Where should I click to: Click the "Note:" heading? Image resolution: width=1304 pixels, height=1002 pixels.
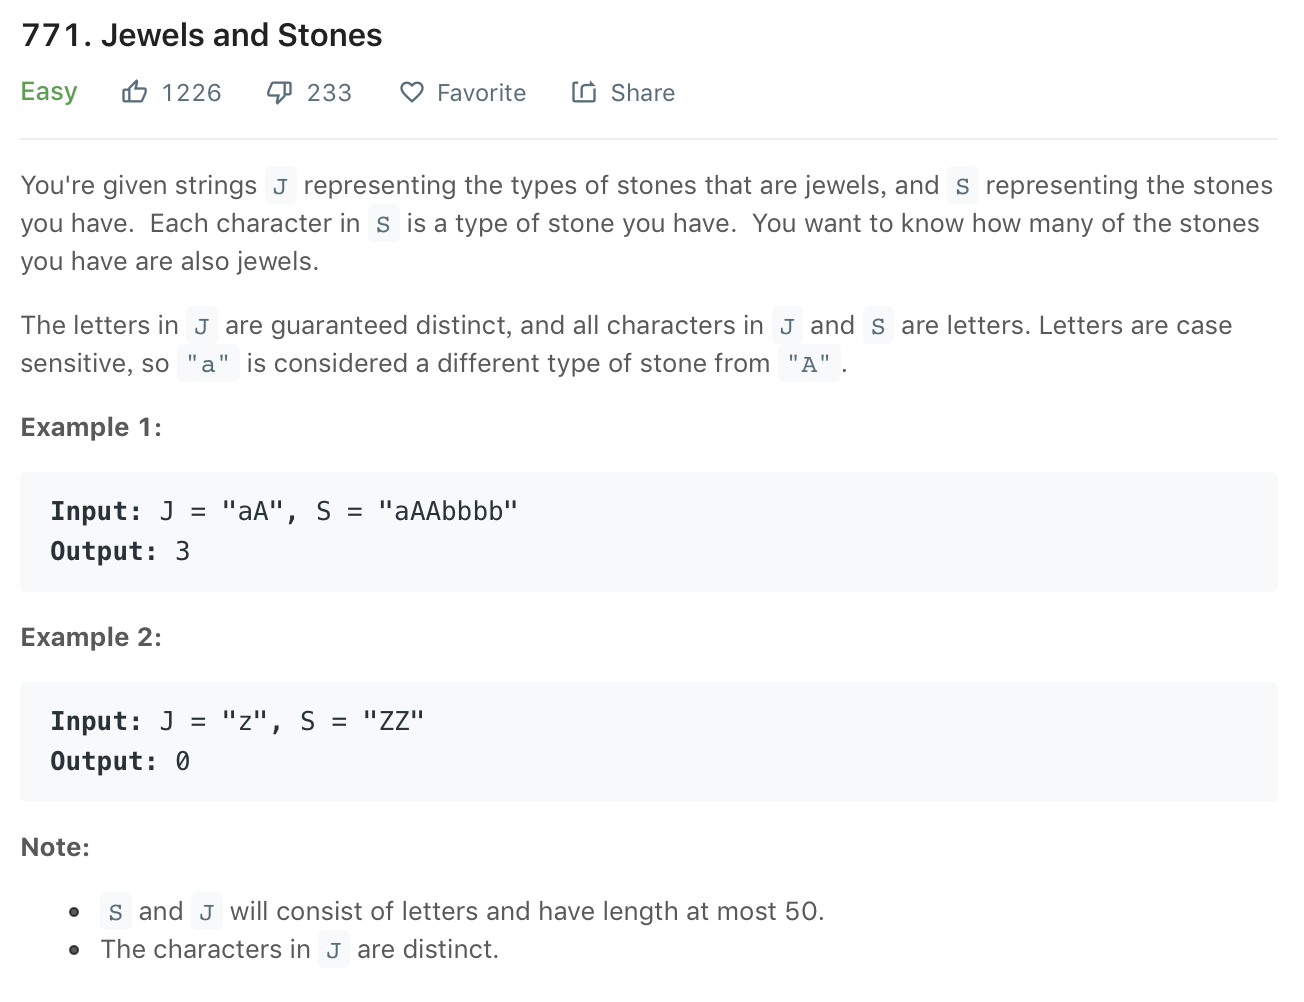point(55,848)
